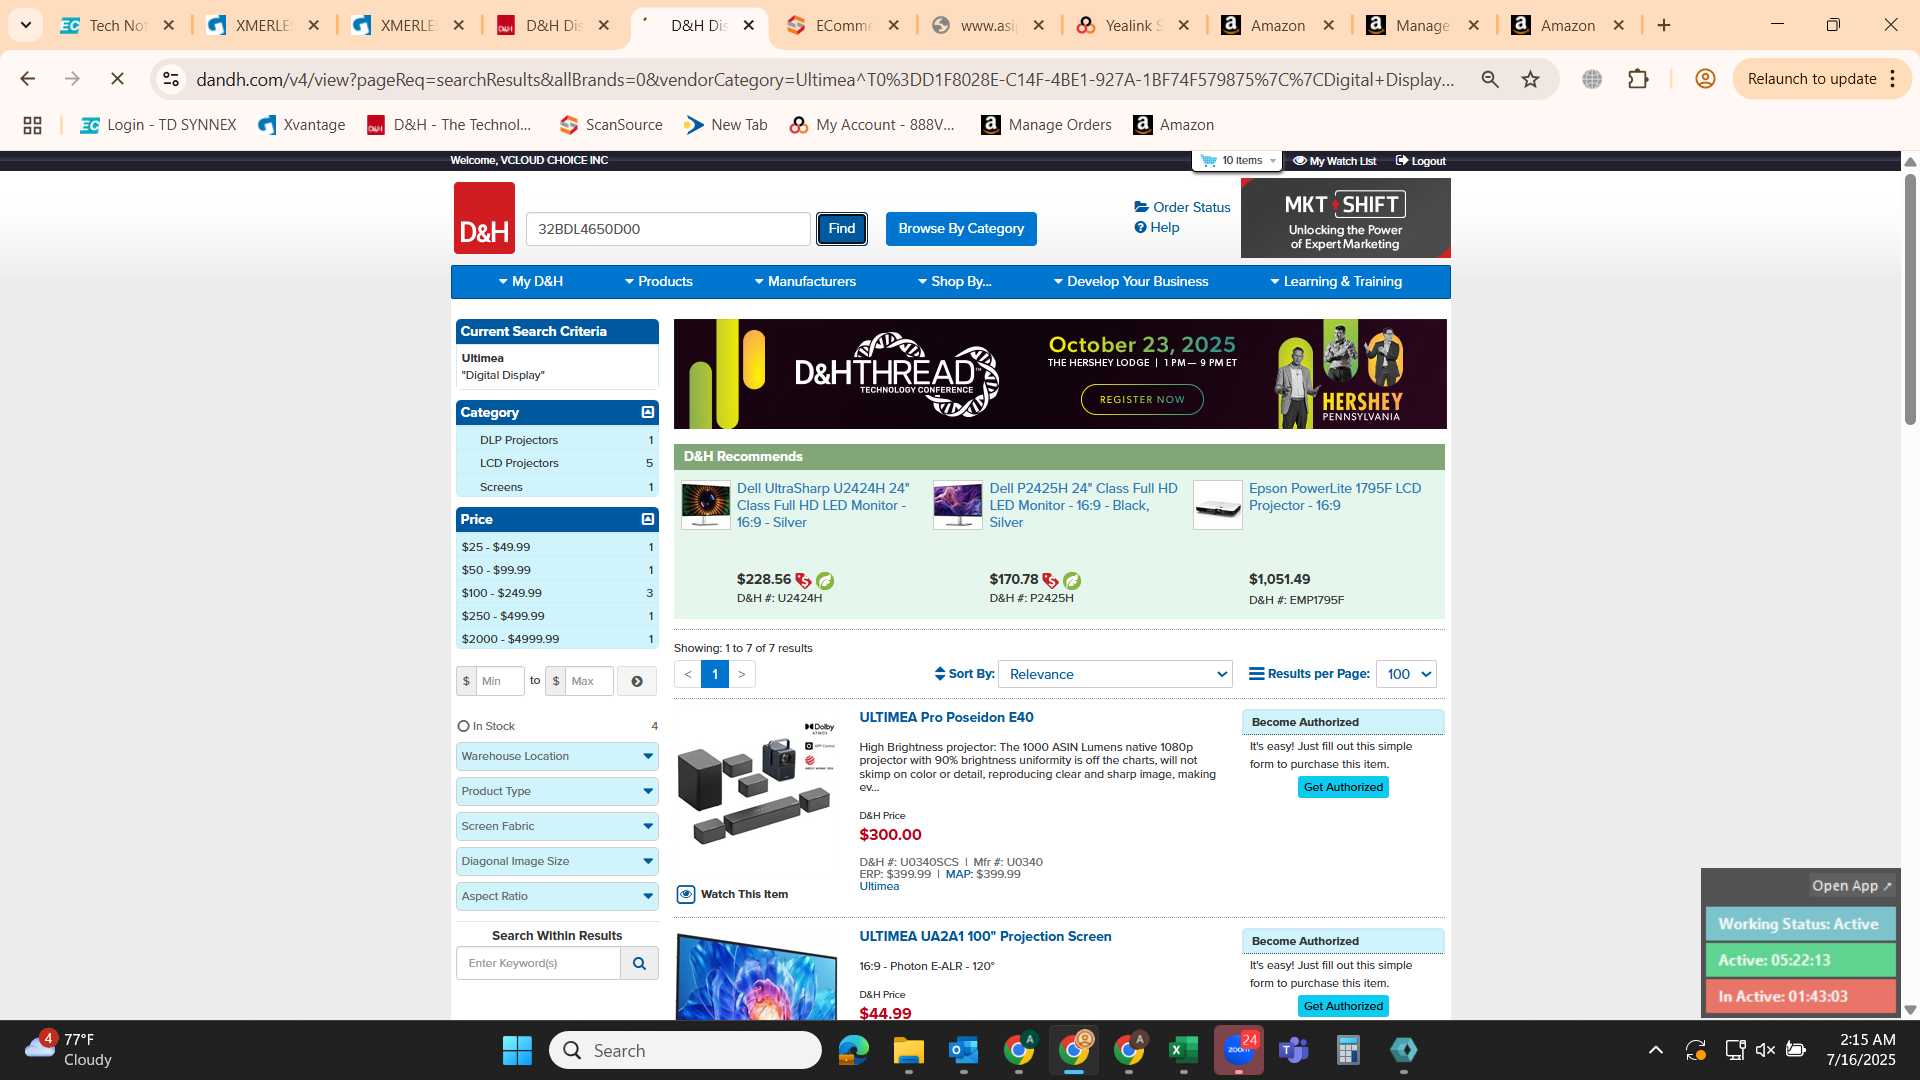The image size is (1920, 1080).
Task: Open Epson PowerLite 1795F projector link
Action: (1335, 497)
